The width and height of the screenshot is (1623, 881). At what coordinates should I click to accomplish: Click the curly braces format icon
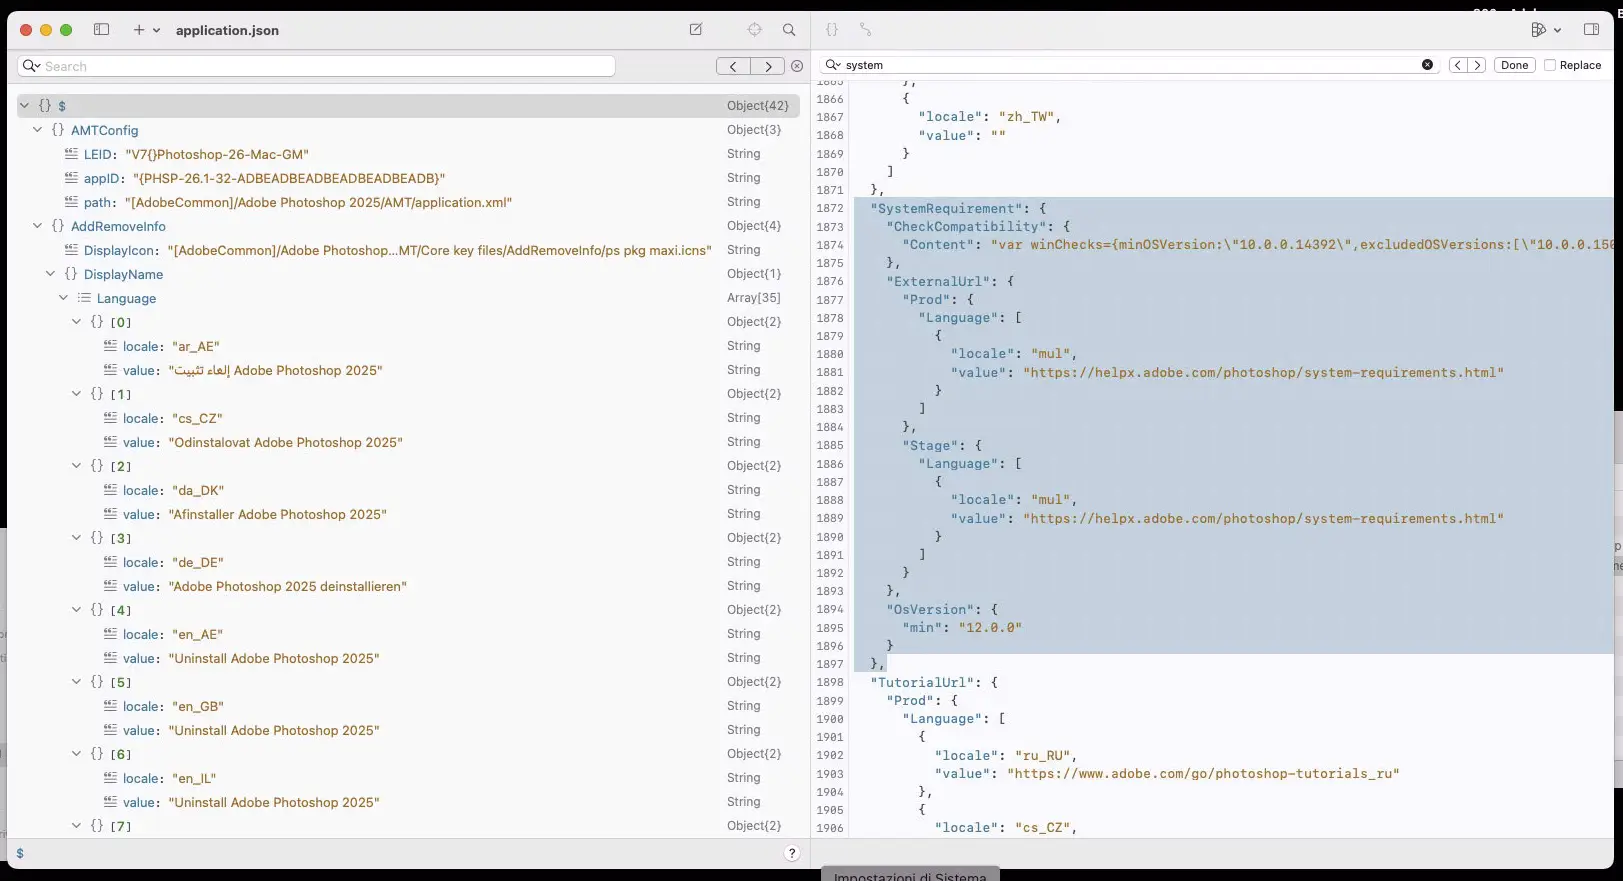click(832, 30)
